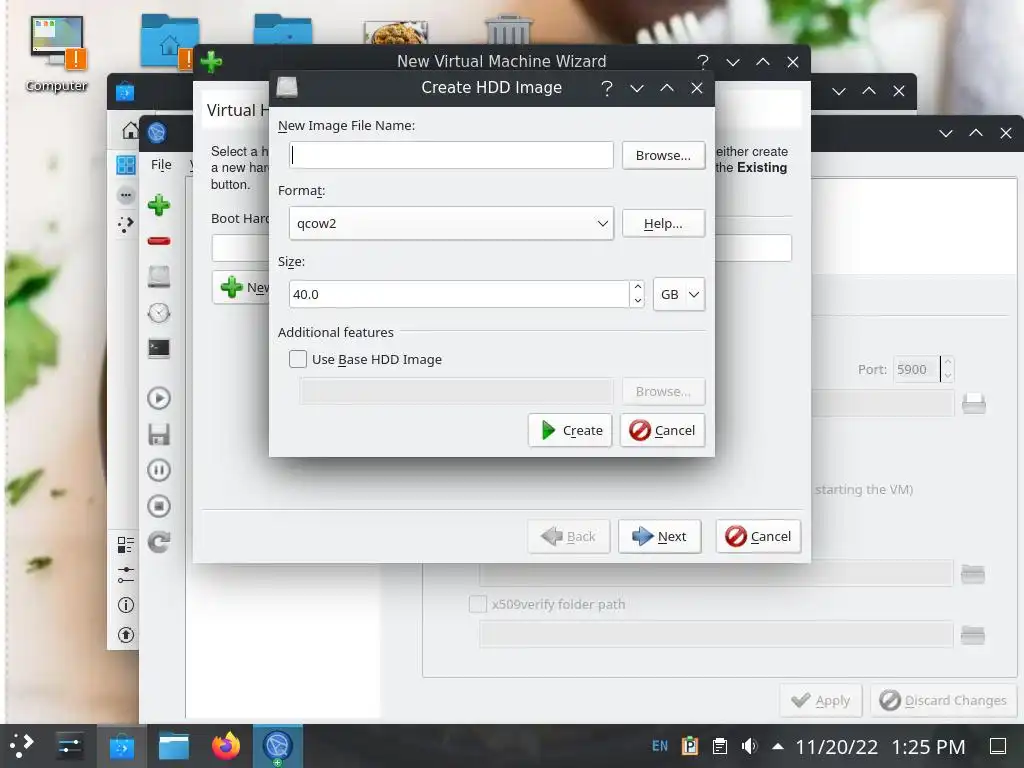Click the upload arrow sidebar icon
1024x768 pixels.
tap(125, 635)
